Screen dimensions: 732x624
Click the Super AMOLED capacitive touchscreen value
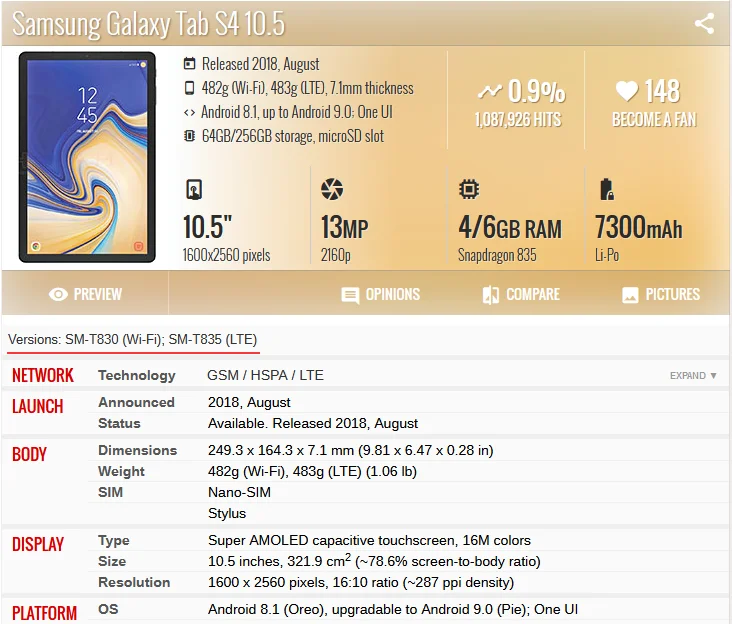pyautogui.click(x=369, y=540)
